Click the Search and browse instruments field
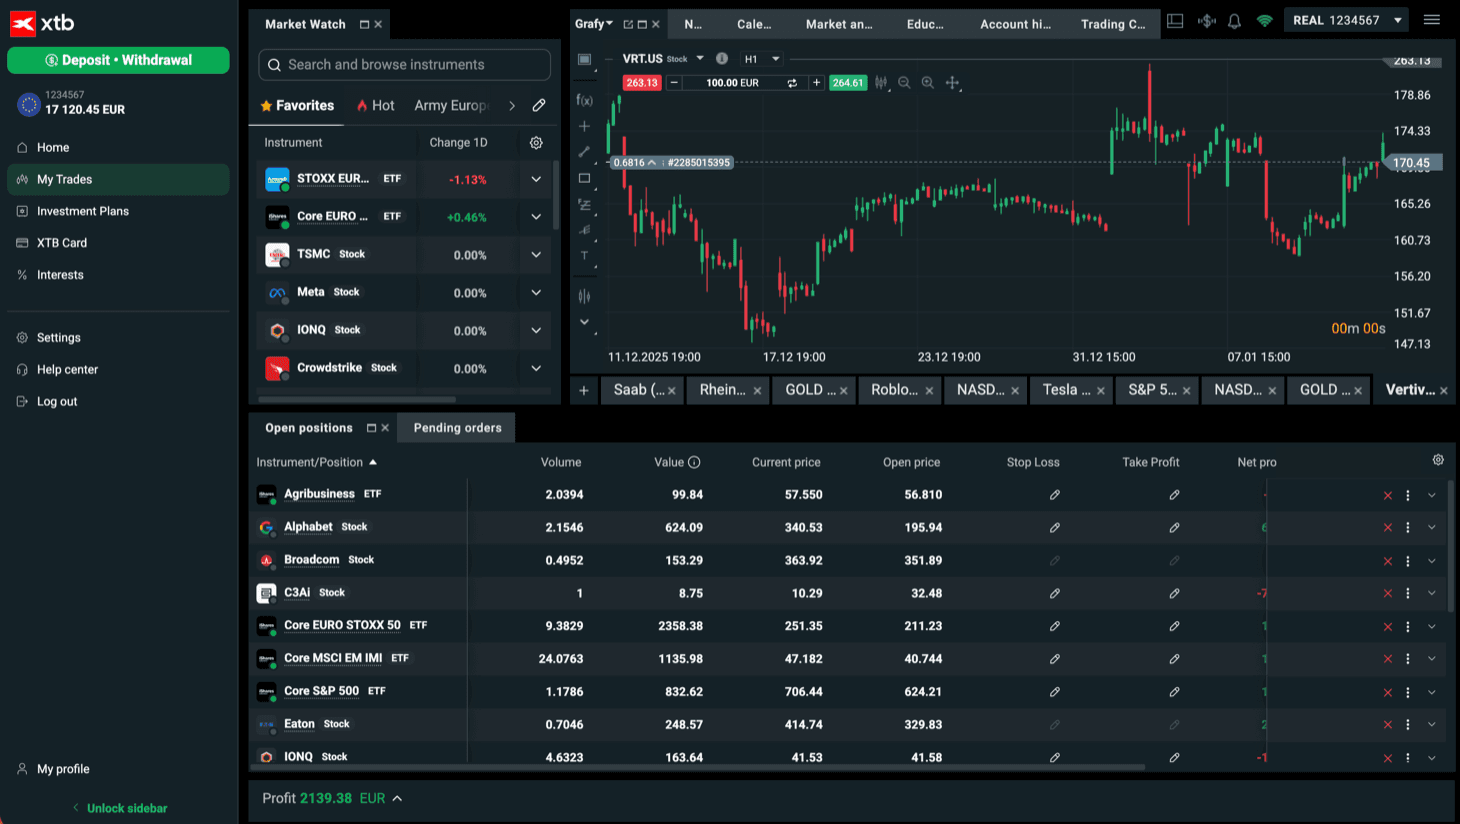1460x824 pixels. tap(404, 65)
